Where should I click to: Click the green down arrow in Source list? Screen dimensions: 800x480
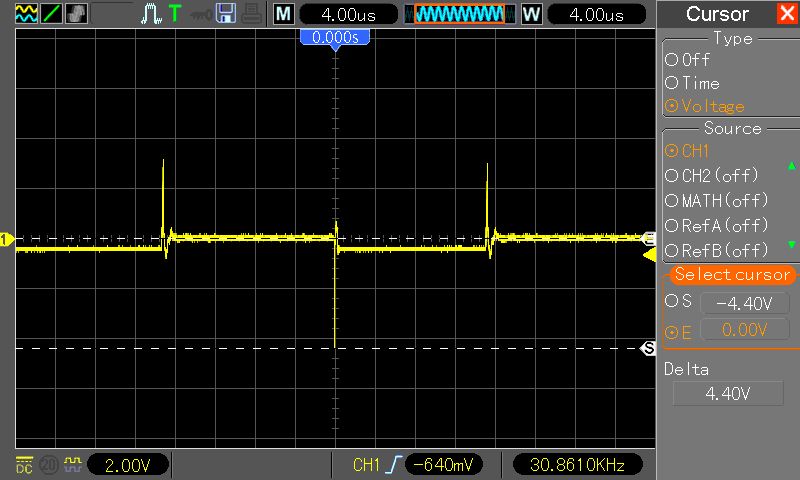(791, 245)
